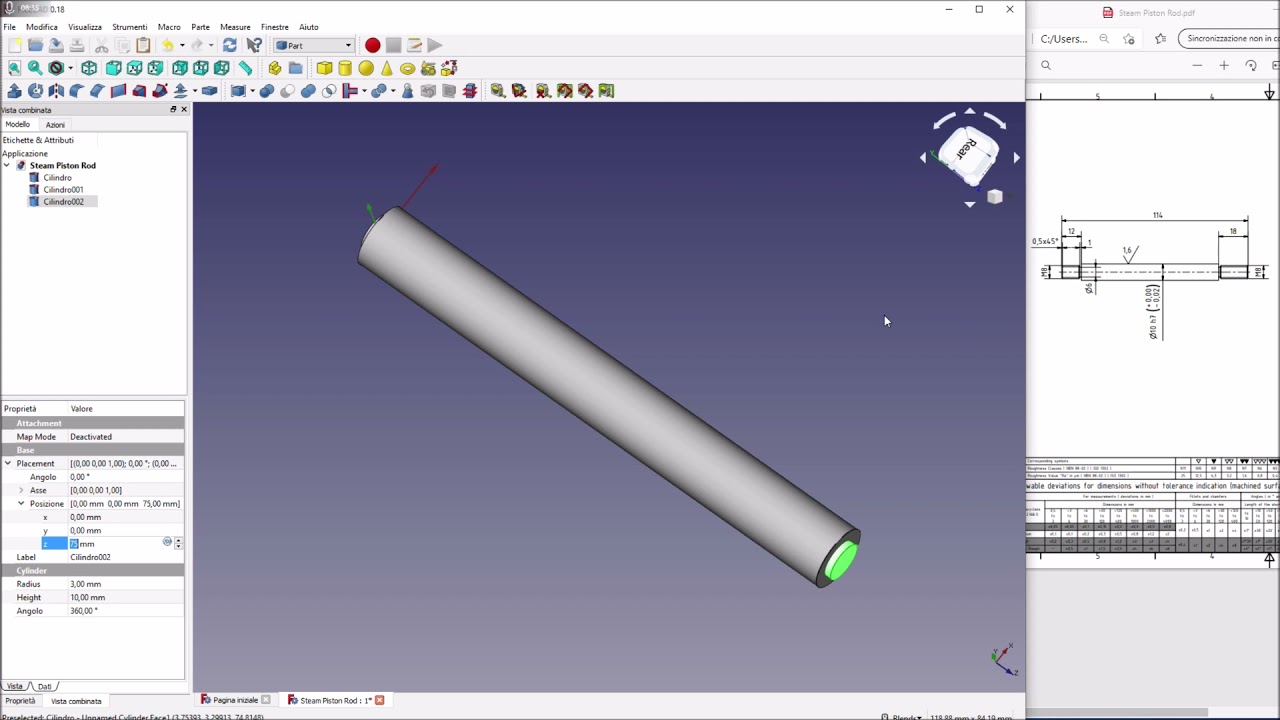
Task: Select Cilindro001 in the model tree
Action: tap(63, 190)
